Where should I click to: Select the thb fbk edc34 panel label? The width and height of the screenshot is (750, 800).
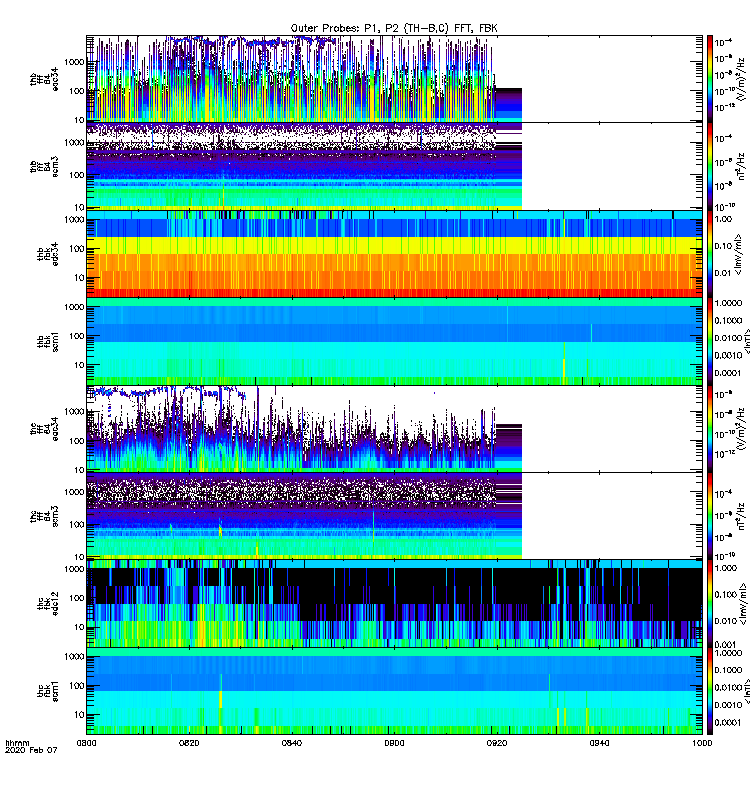click(x=47, y=254)
